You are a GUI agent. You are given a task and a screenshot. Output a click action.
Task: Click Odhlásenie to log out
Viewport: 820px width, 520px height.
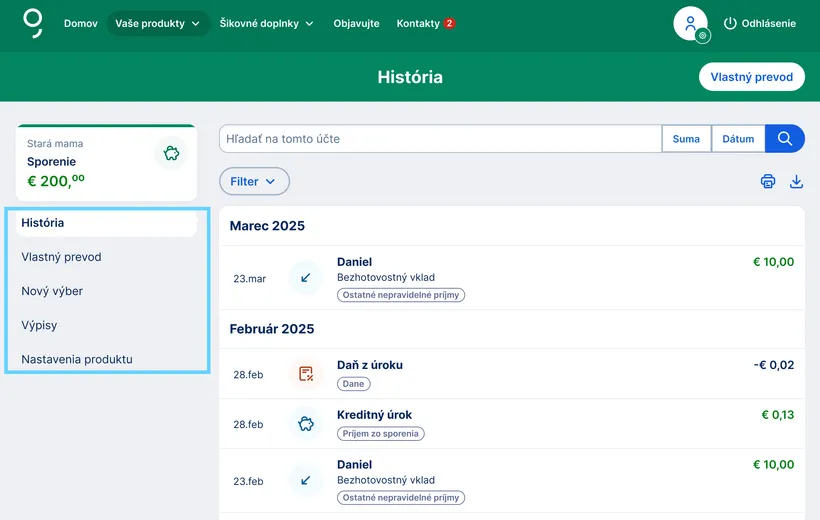pos(759,23)
